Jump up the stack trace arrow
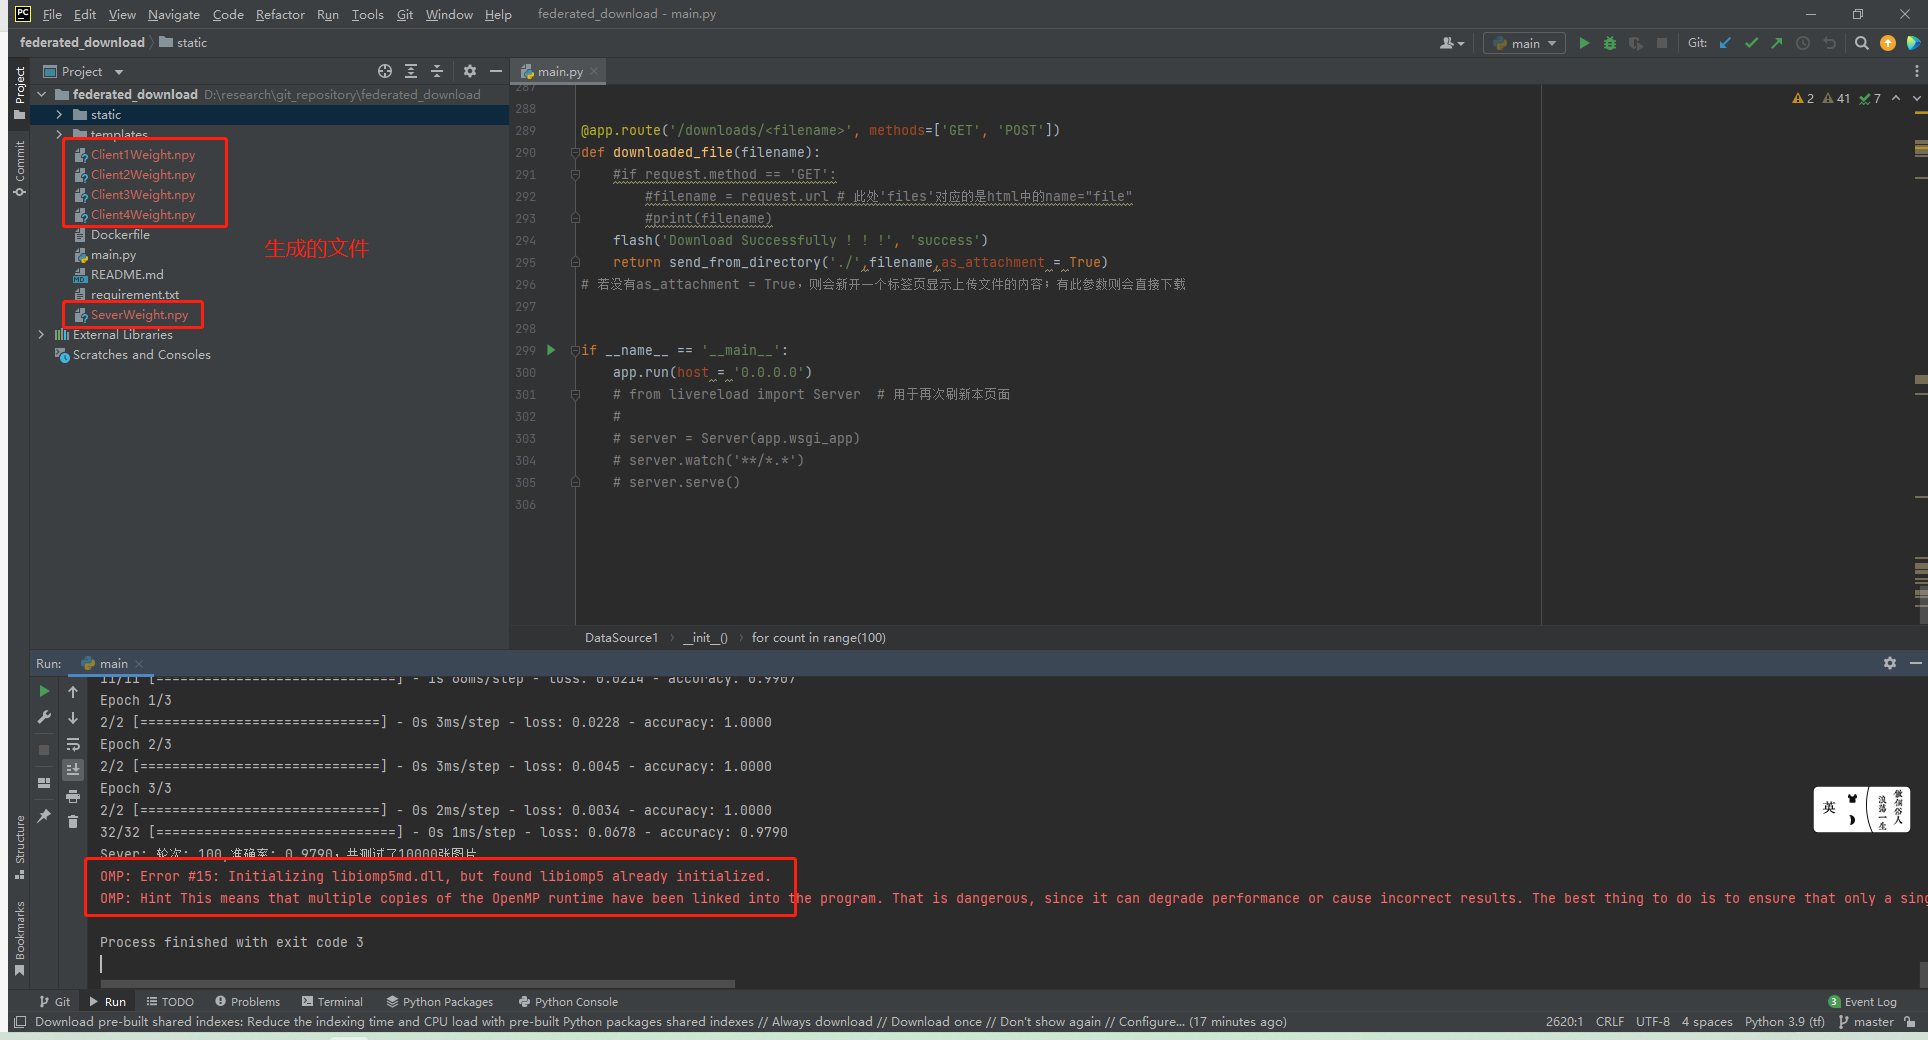Image resolution: width=1928 pixels, height=1040 pixels. coord(73,692)
